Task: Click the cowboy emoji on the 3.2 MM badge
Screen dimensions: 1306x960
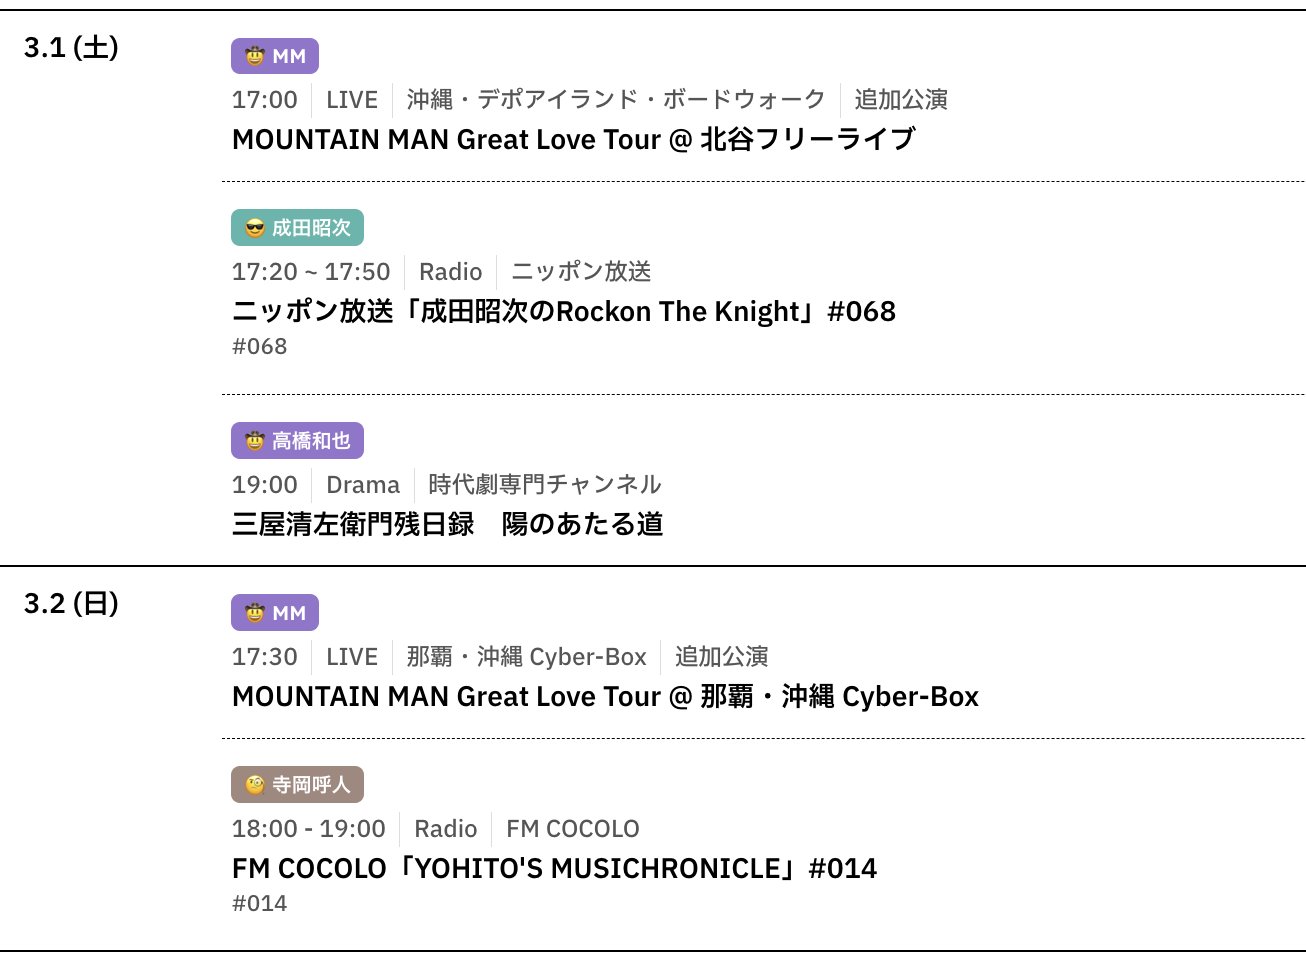Action: pyautogui.click(x=255, y=613)
